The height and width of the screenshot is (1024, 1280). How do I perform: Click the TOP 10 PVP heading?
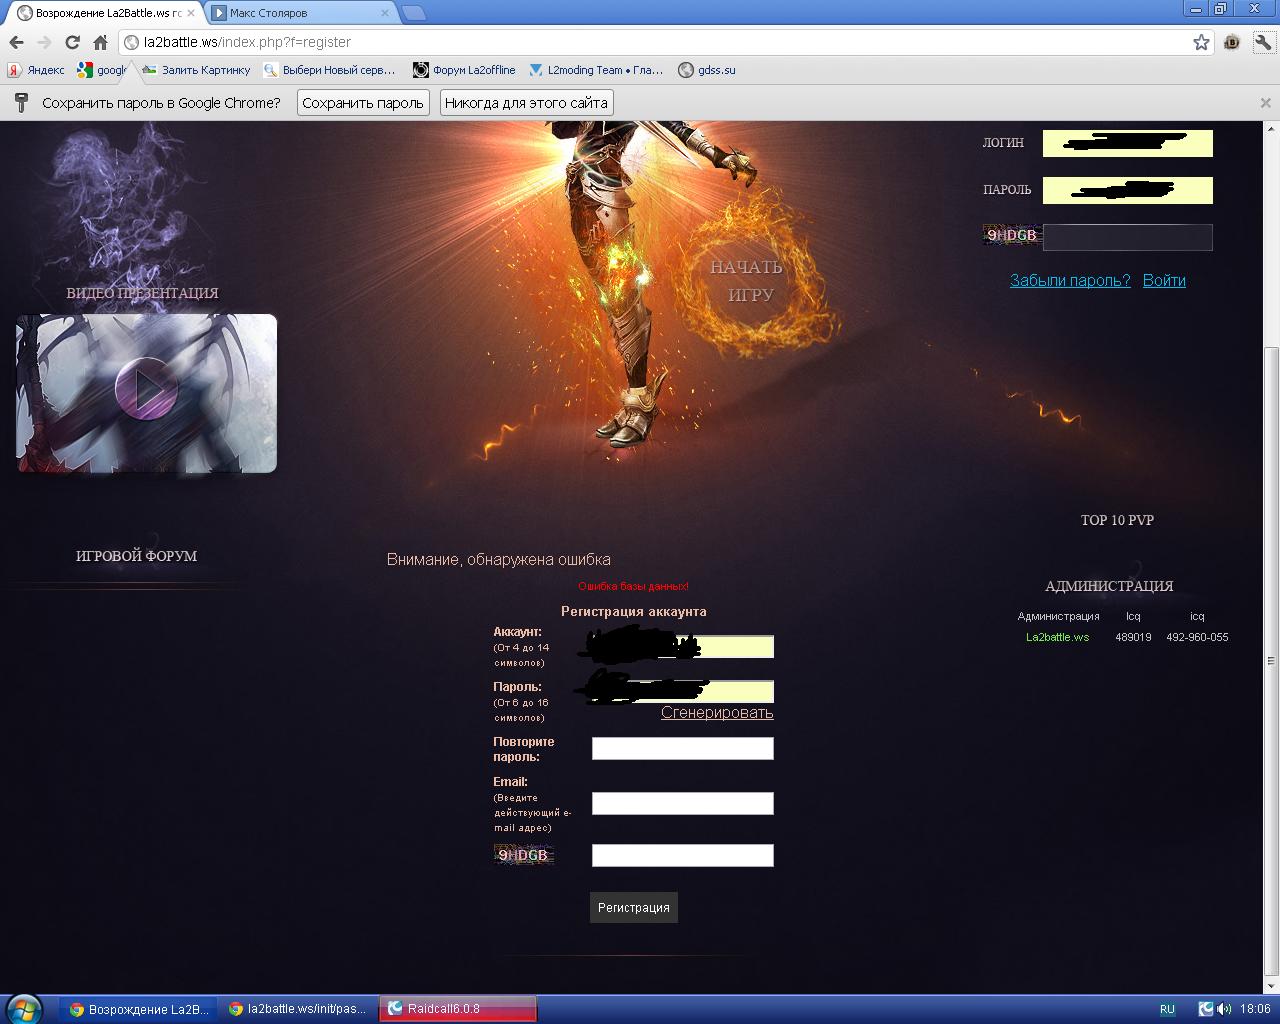[1117, 520]
